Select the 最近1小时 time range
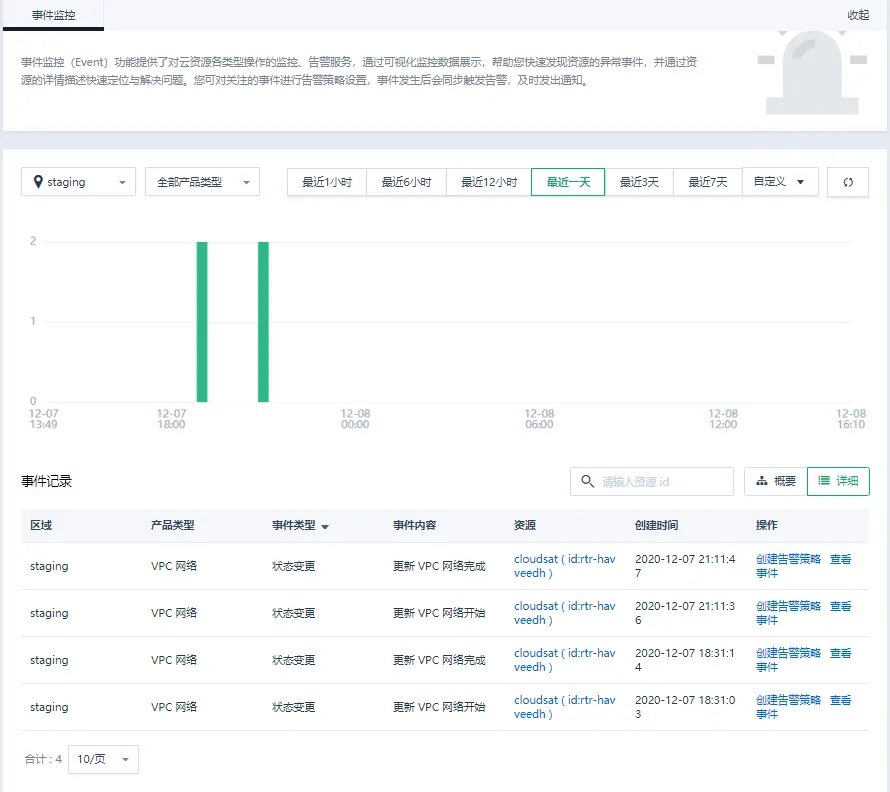Screen dimensions: 890x792 [x=327, y=182]
